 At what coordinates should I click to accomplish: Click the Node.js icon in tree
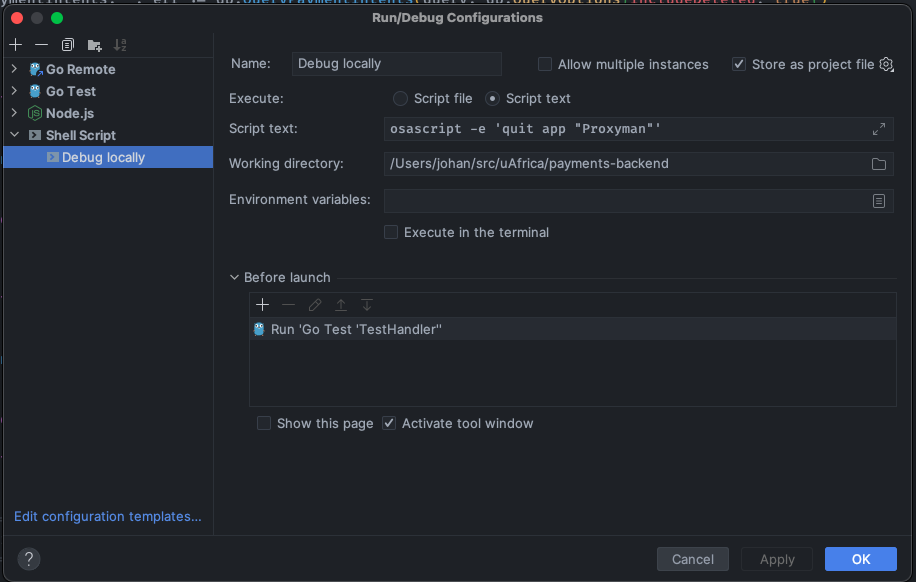click(x=35, y=113)
